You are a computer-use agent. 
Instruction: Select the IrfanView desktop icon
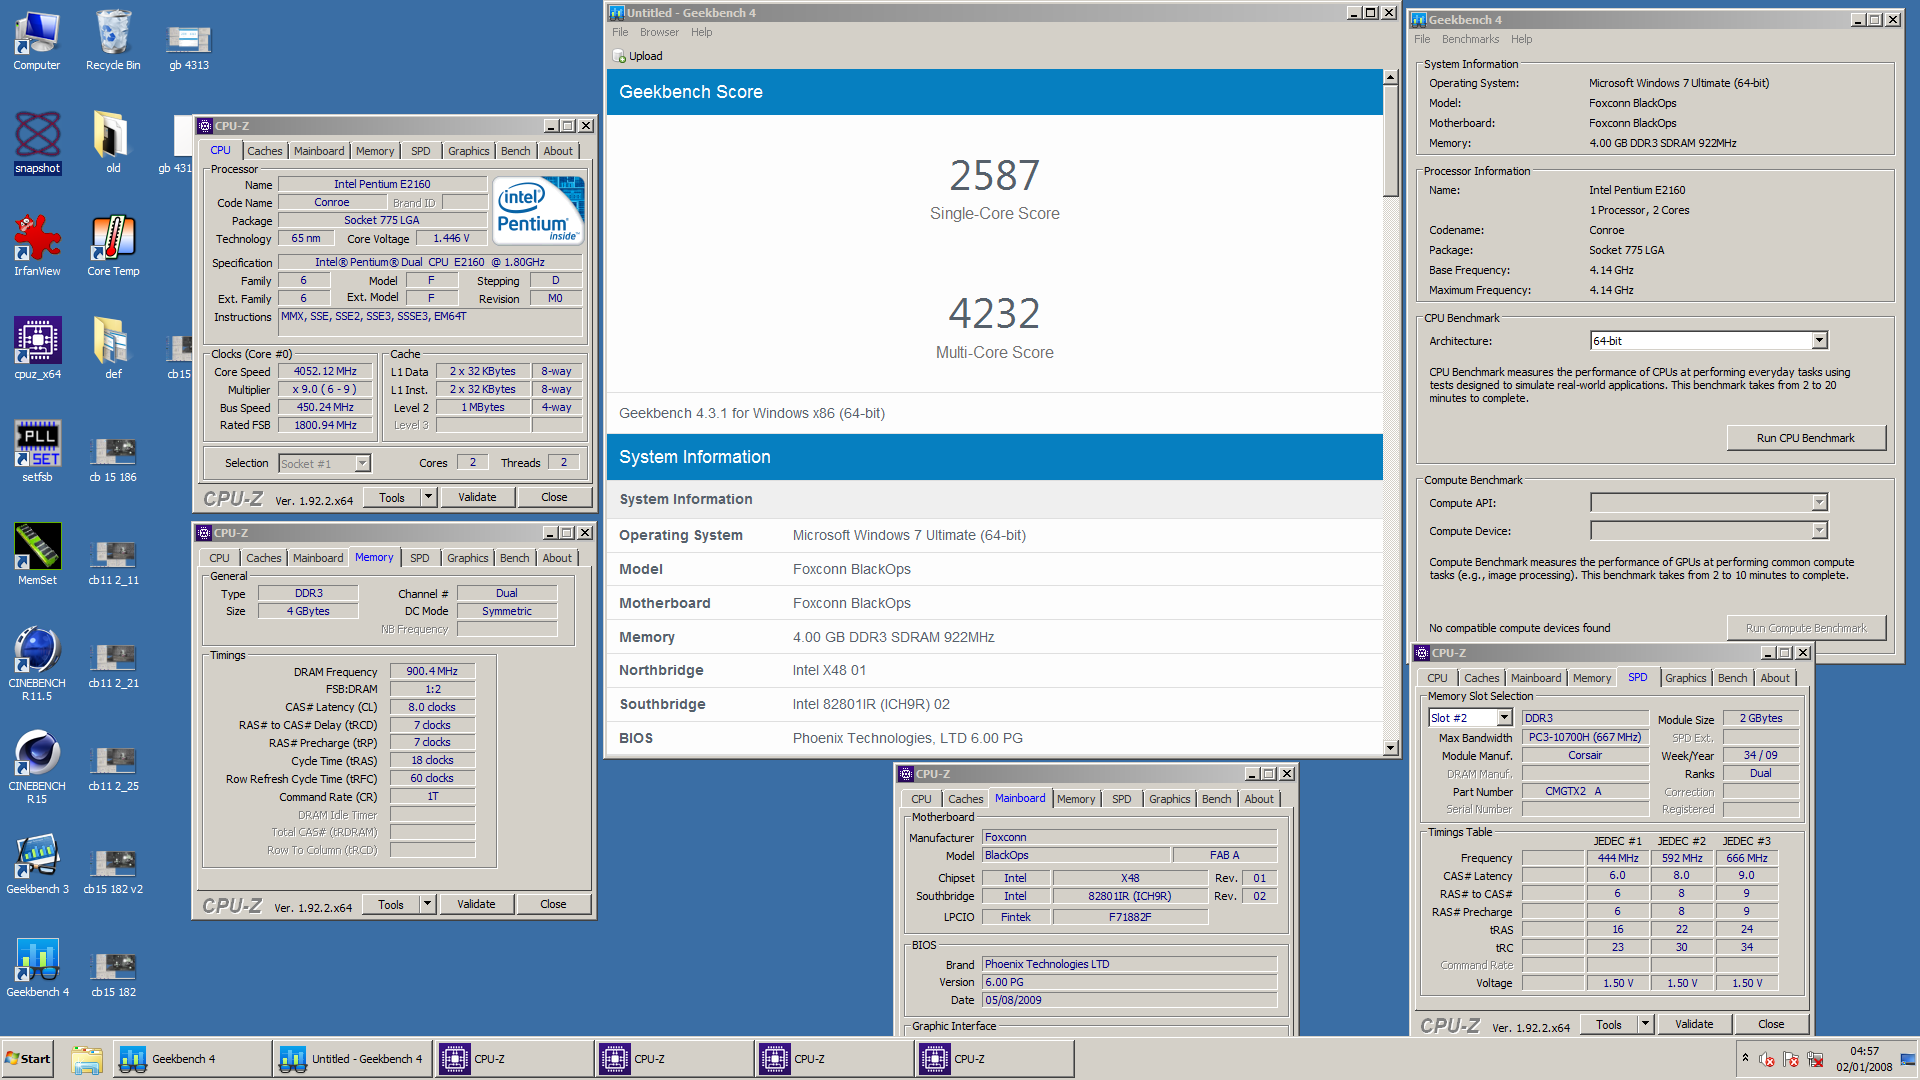pyautogui.click(x=37, y=246)
